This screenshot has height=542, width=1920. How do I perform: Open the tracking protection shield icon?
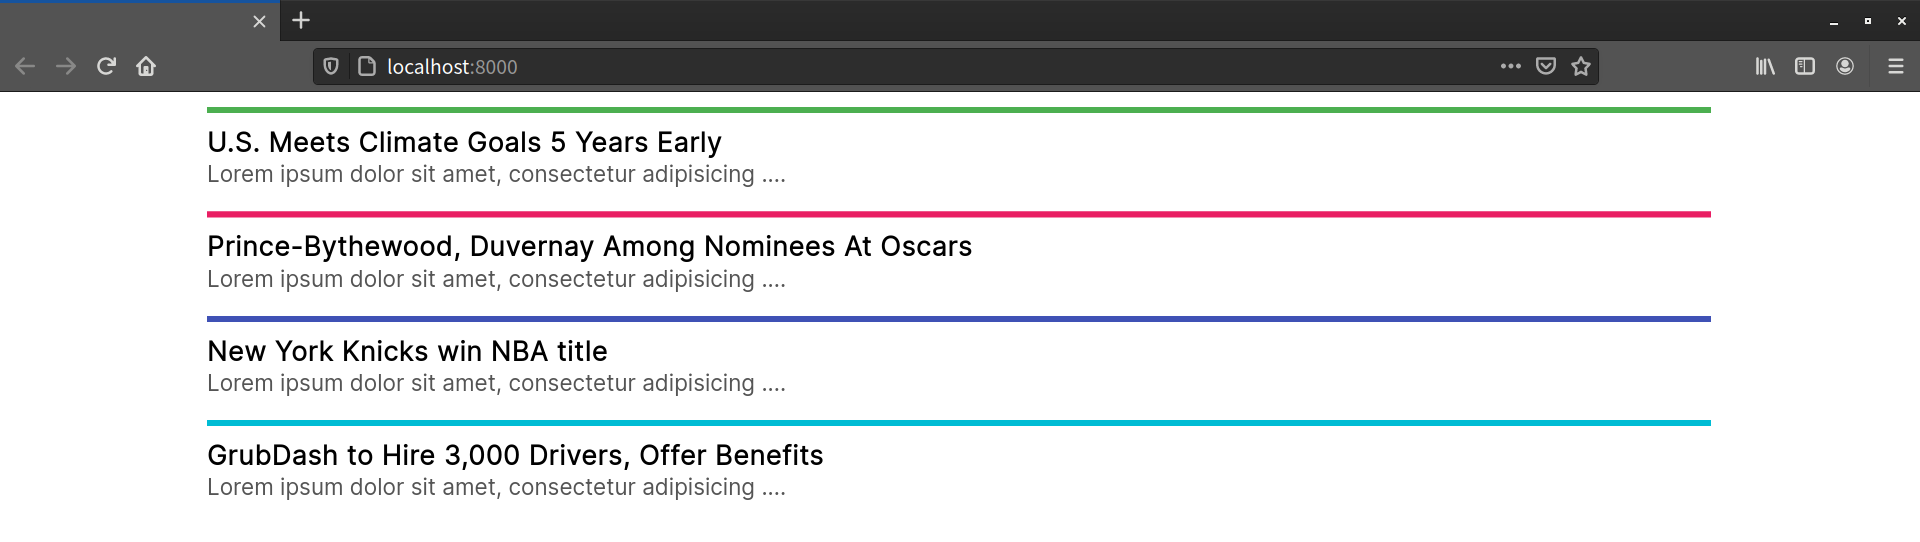pyautogui.click(x=331, y=66)
